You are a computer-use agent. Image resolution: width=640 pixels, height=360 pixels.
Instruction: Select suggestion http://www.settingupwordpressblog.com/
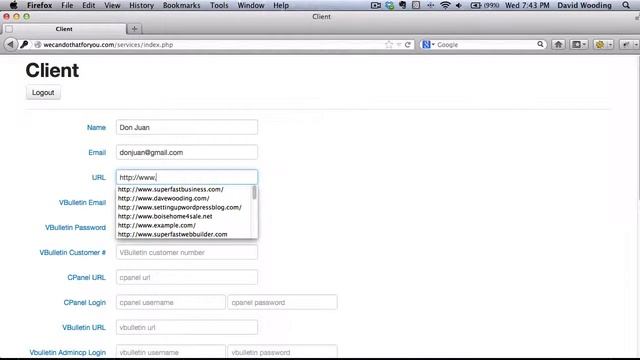click(180, 207)
